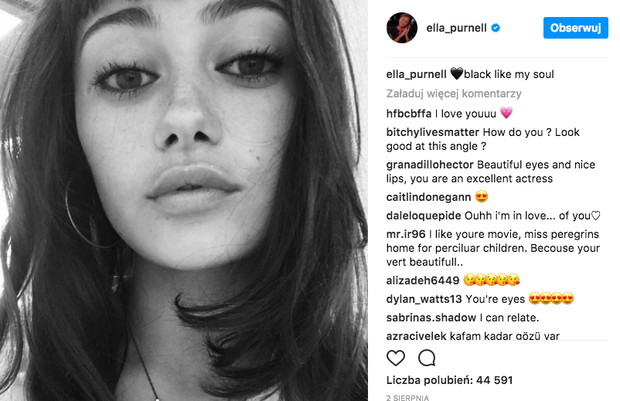The width and height of the screenshot is (620, 401).
Task: View the like count Liczba polubień: 44 591
Action: pyautogui.click(x=450, y=380)
